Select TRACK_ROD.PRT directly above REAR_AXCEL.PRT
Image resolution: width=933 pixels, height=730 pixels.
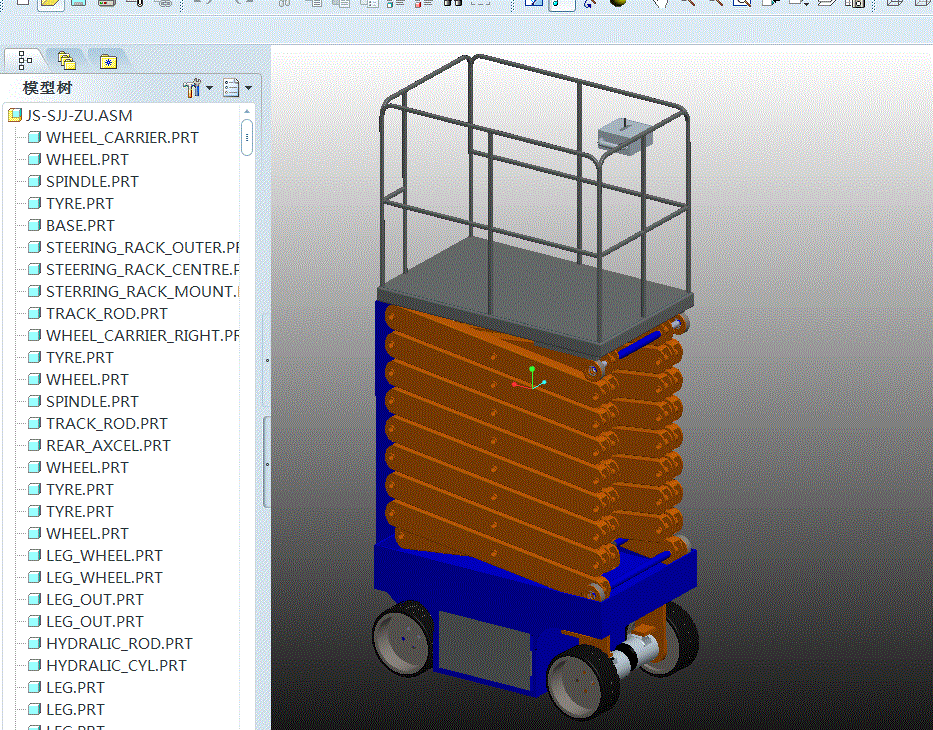pyautogui.click(x=98, y=424)
